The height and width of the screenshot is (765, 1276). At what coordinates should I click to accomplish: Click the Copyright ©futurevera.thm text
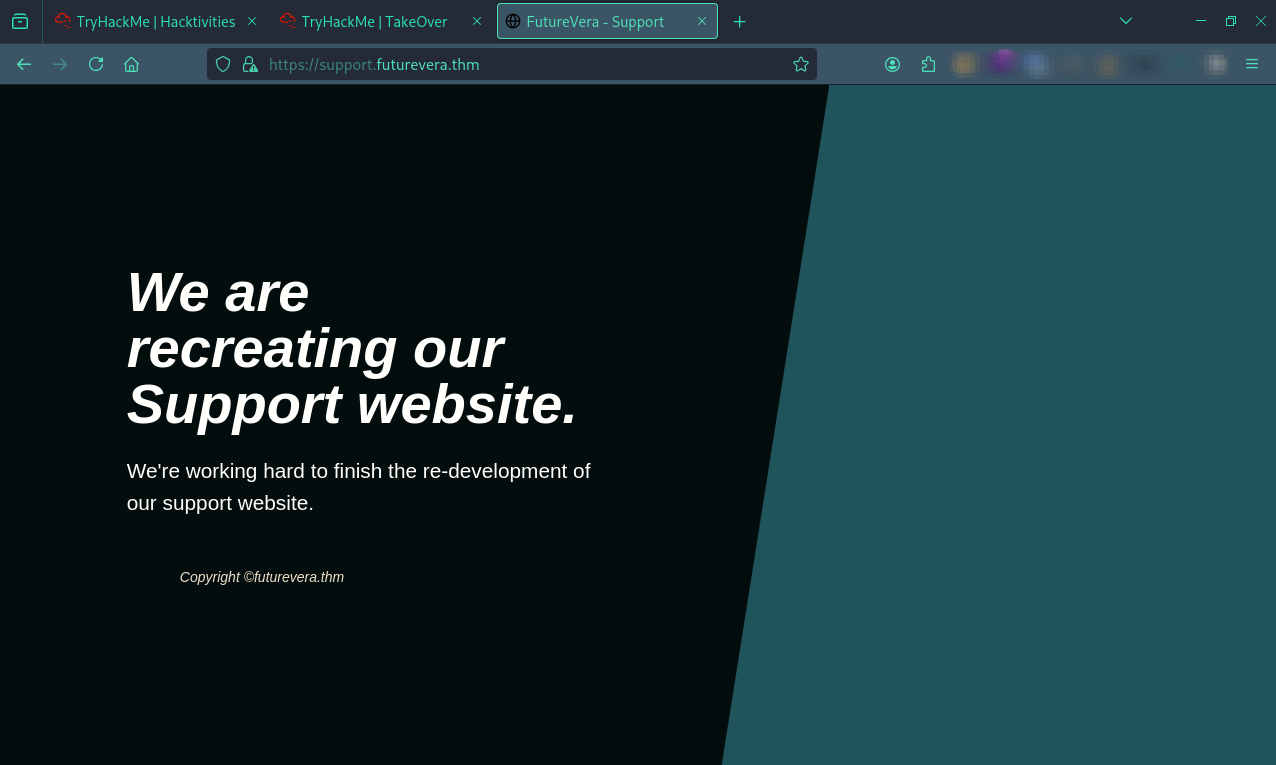click(262, 577)
